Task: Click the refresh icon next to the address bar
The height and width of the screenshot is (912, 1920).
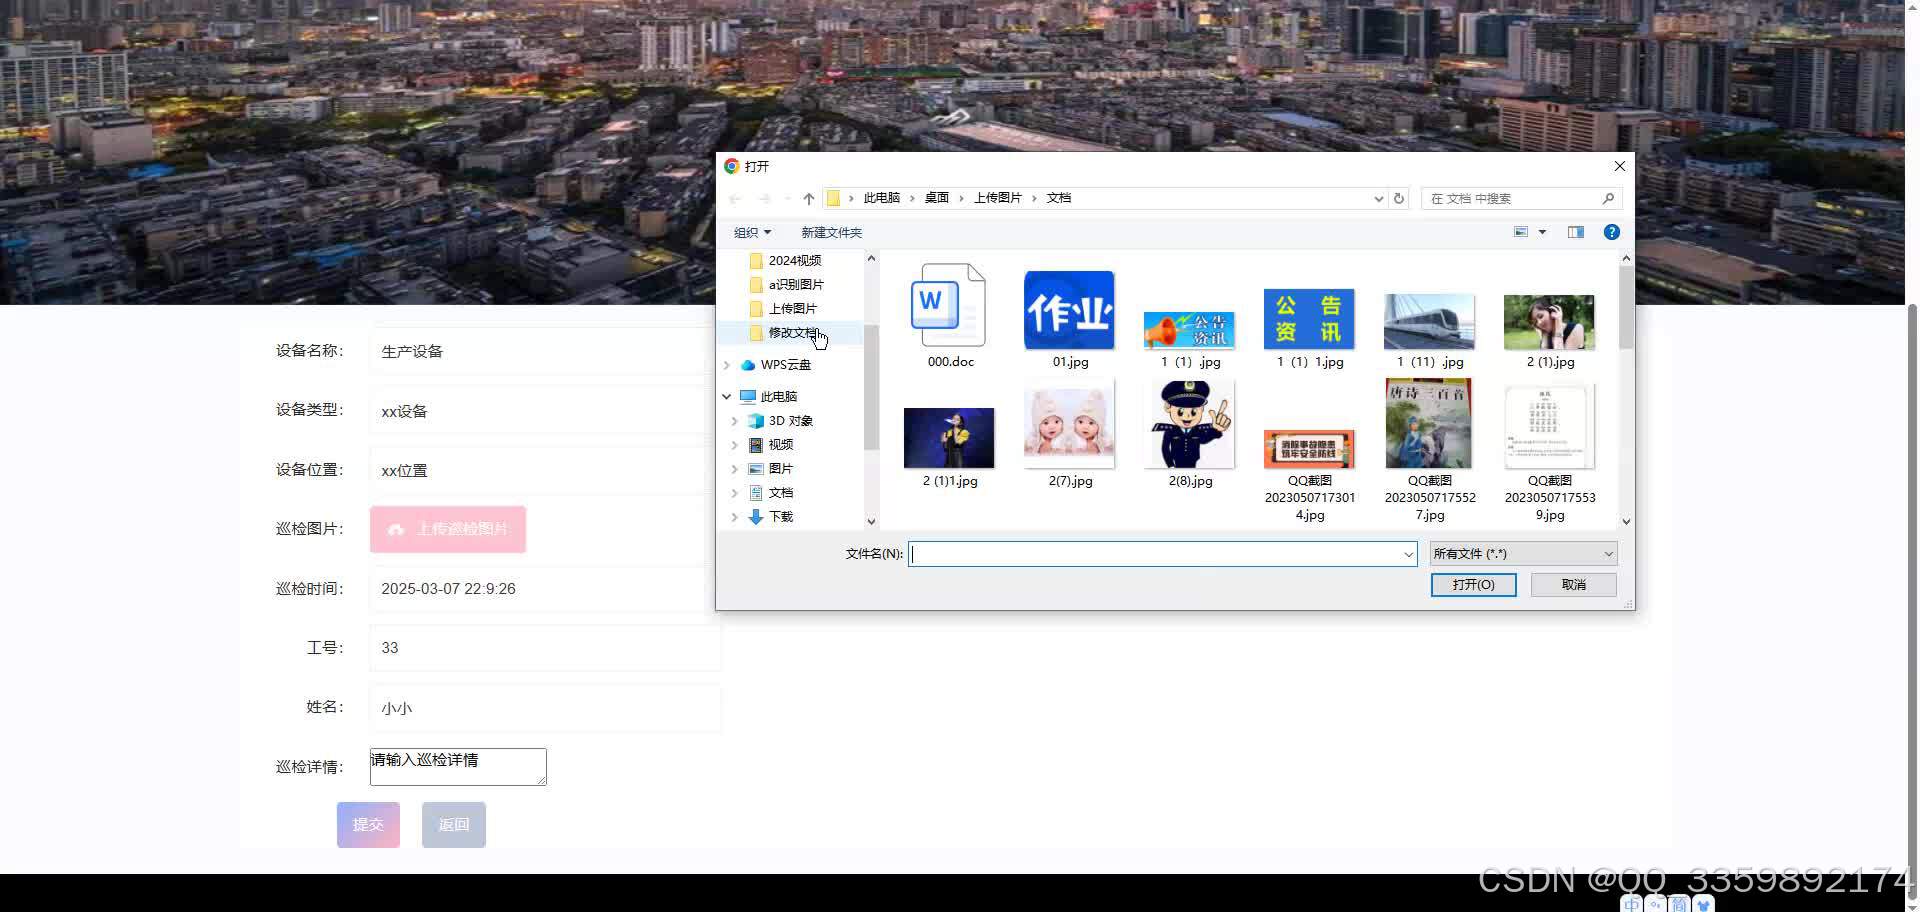Action: point(1398,198)
